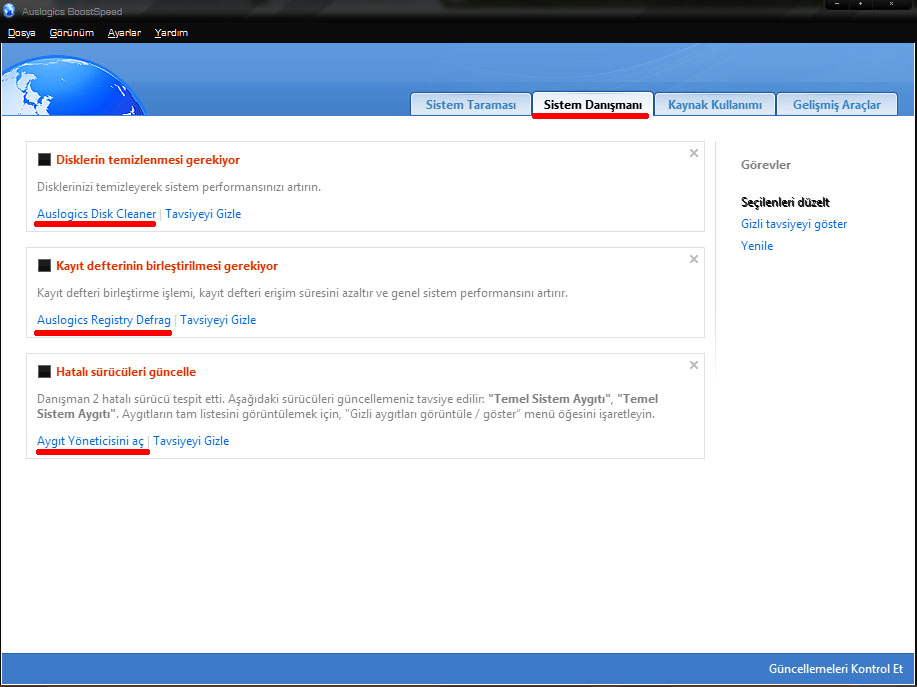Click Tavsiyeyi Gizle for disk cleaning advice

tap(203, 214)
